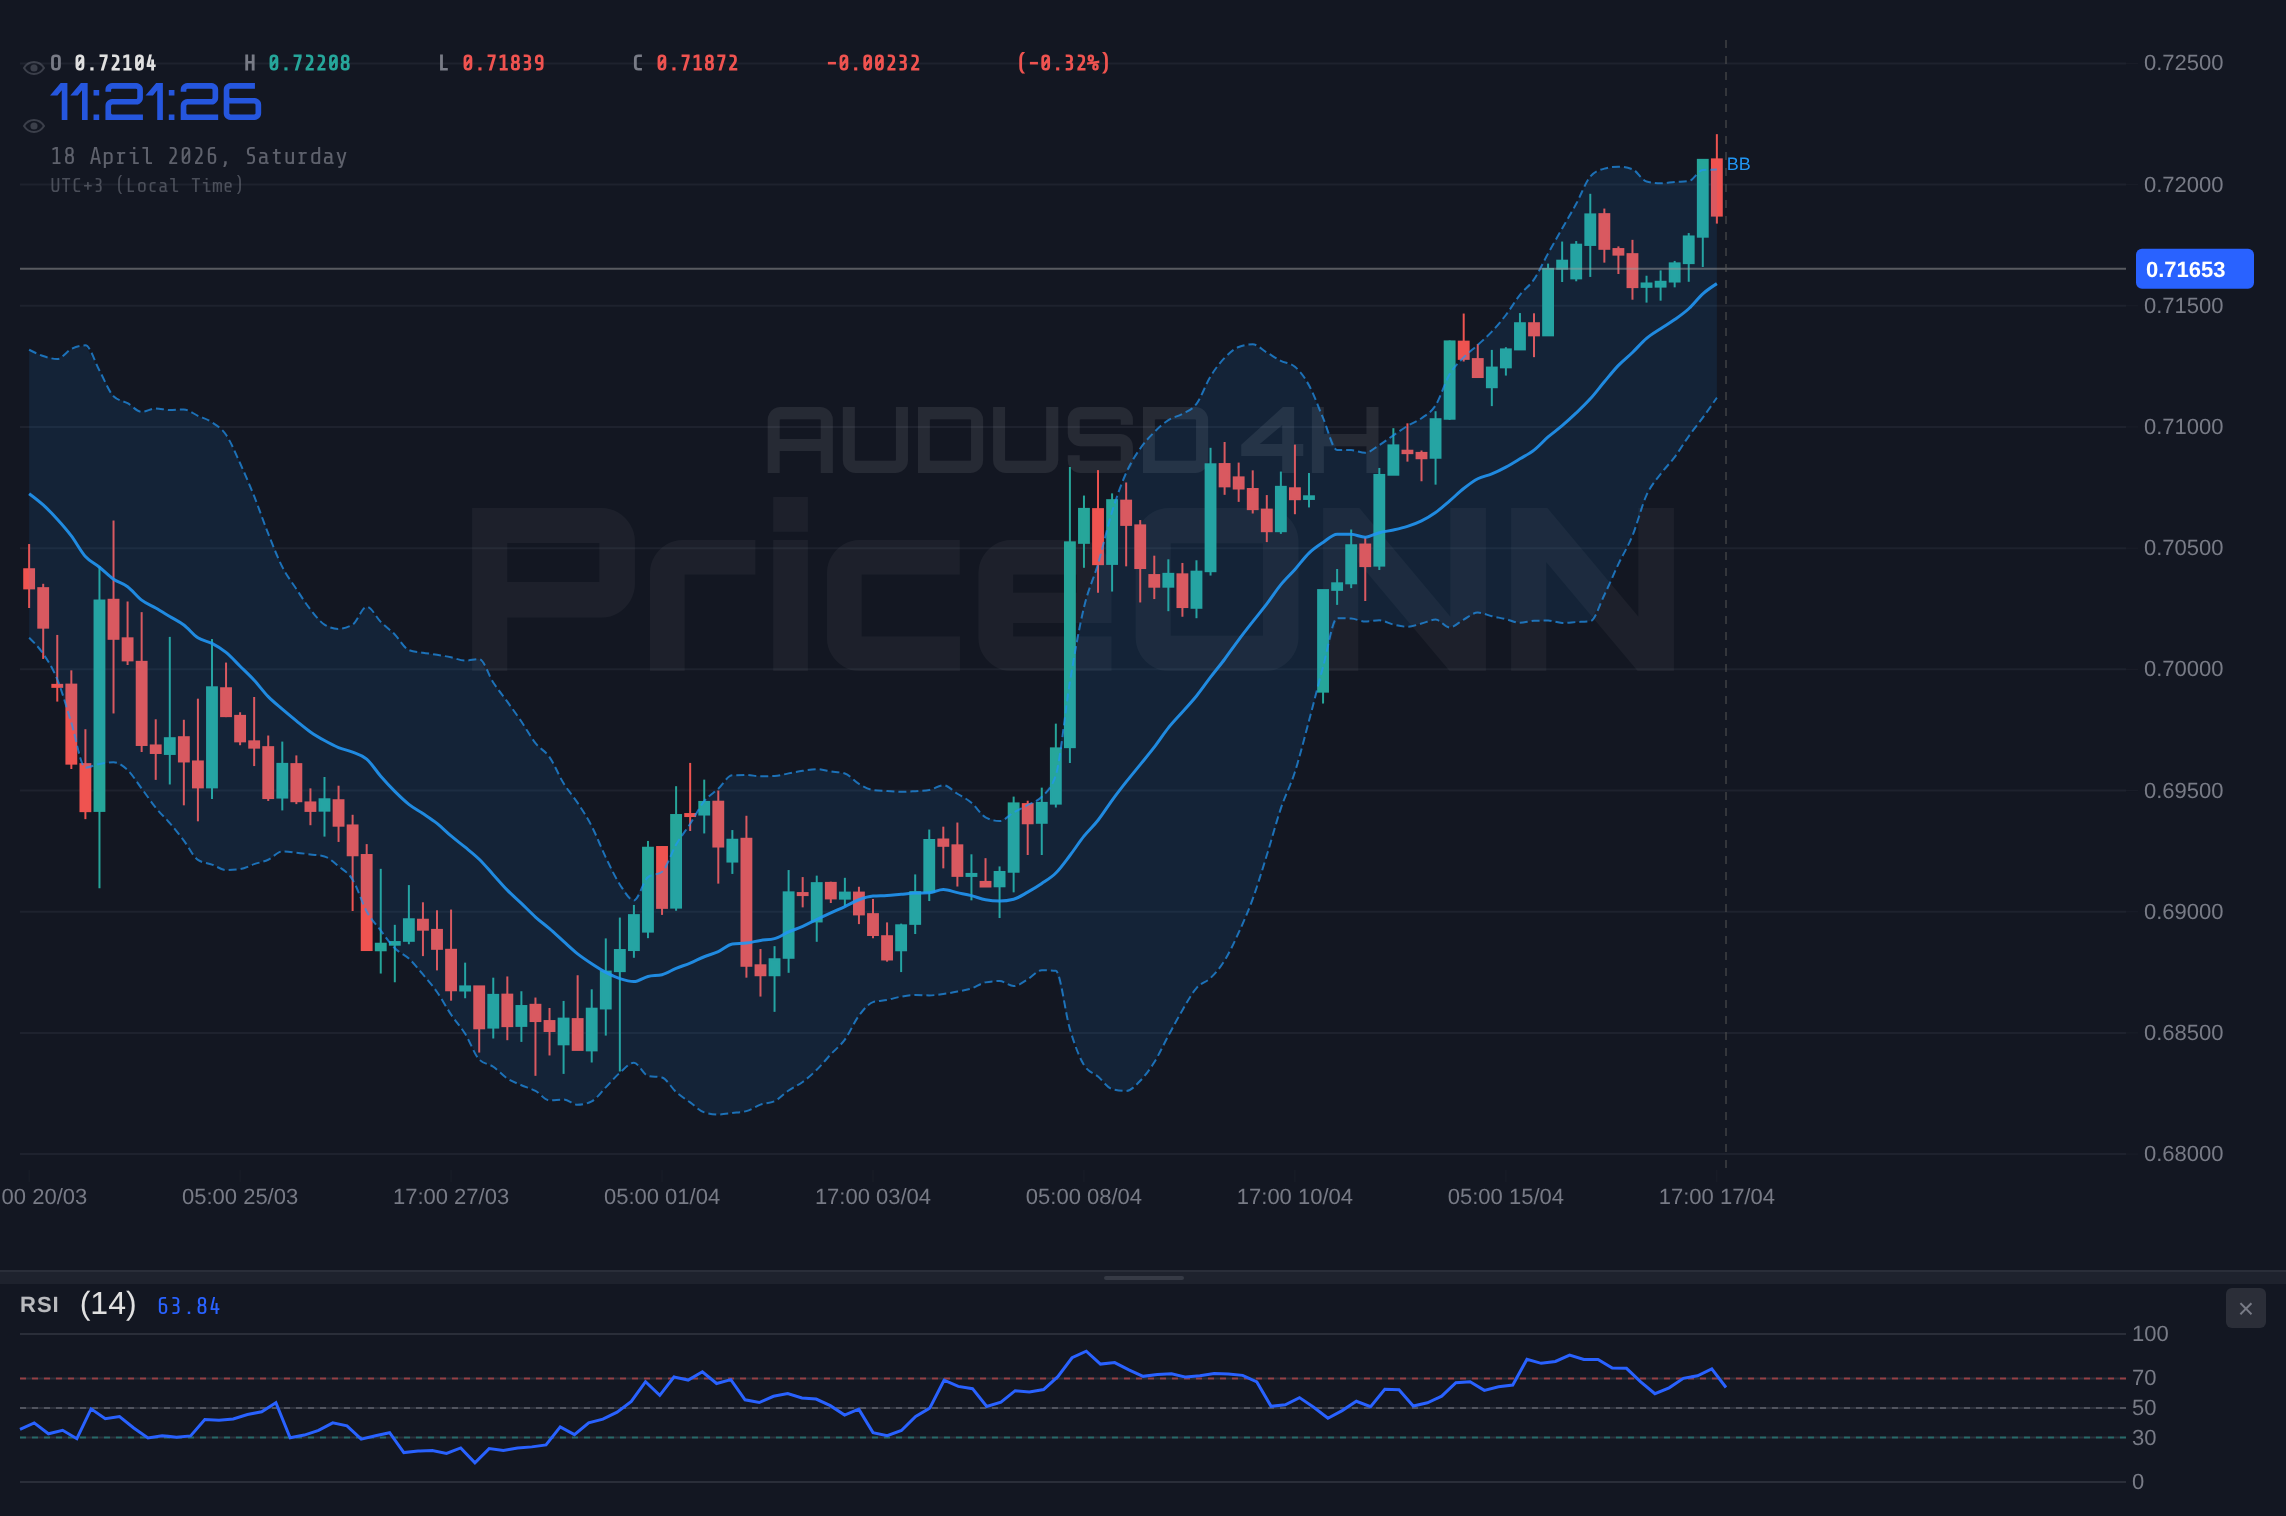Click the 05:00 15/04 time axis label
Viewport: 2286px width, 1516px height.
pos(1506,1197)
